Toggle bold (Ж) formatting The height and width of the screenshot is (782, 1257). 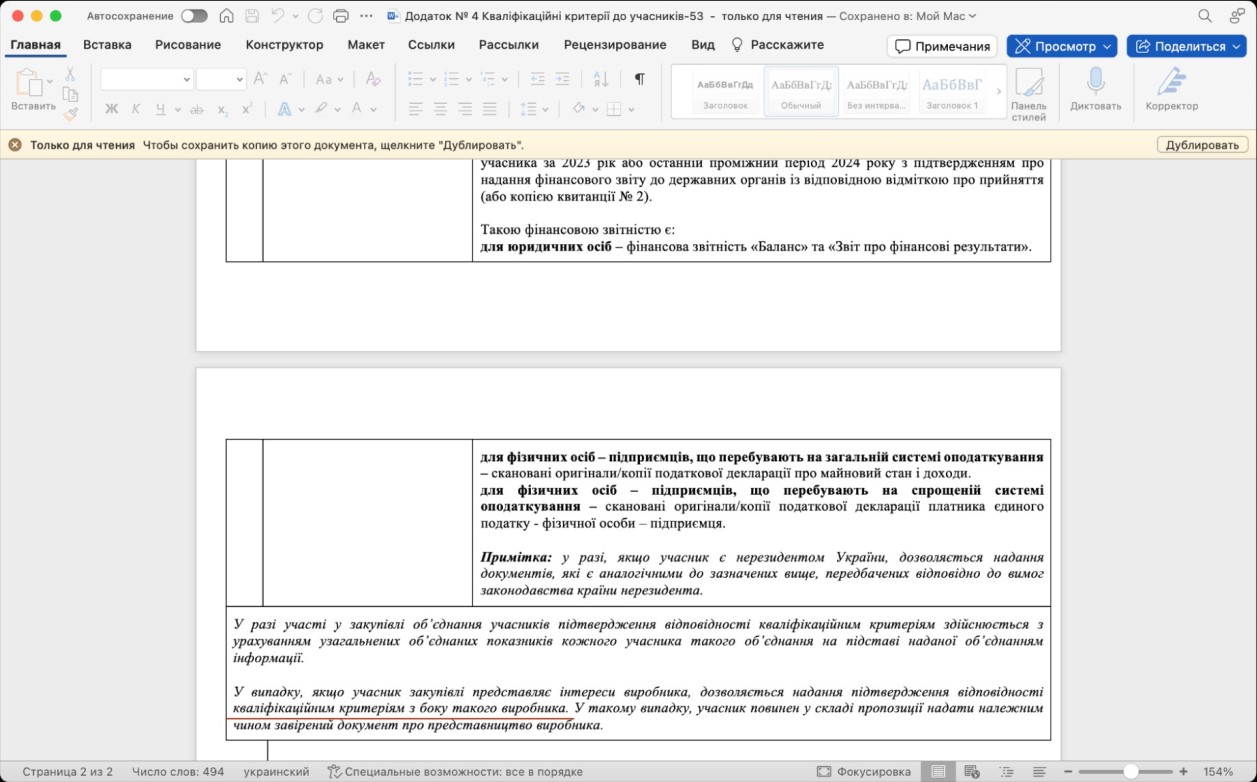click(111, 109)
